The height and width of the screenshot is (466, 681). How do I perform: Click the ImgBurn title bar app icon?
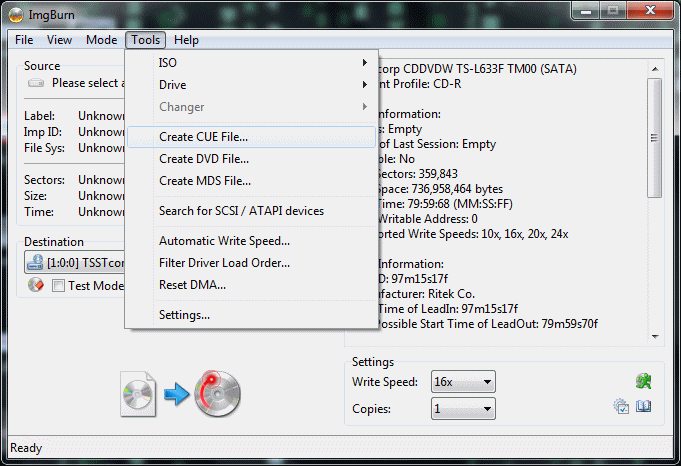[16, 15]
